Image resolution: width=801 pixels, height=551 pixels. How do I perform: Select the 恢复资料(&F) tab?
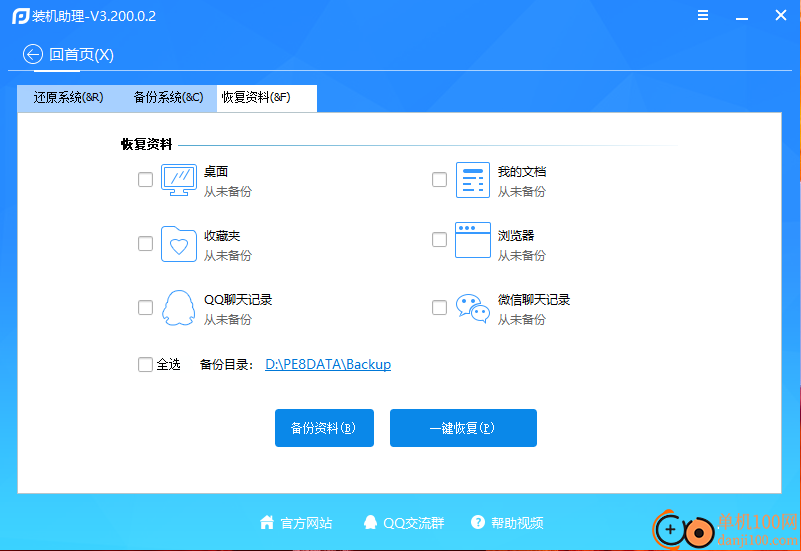(x=267, y=98)
